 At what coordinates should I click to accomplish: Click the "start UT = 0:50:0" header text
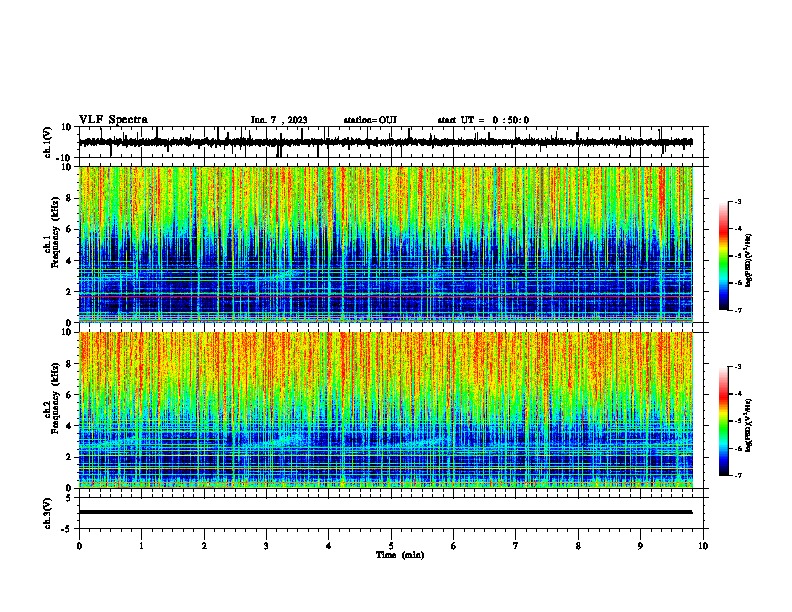click(483, 120)
